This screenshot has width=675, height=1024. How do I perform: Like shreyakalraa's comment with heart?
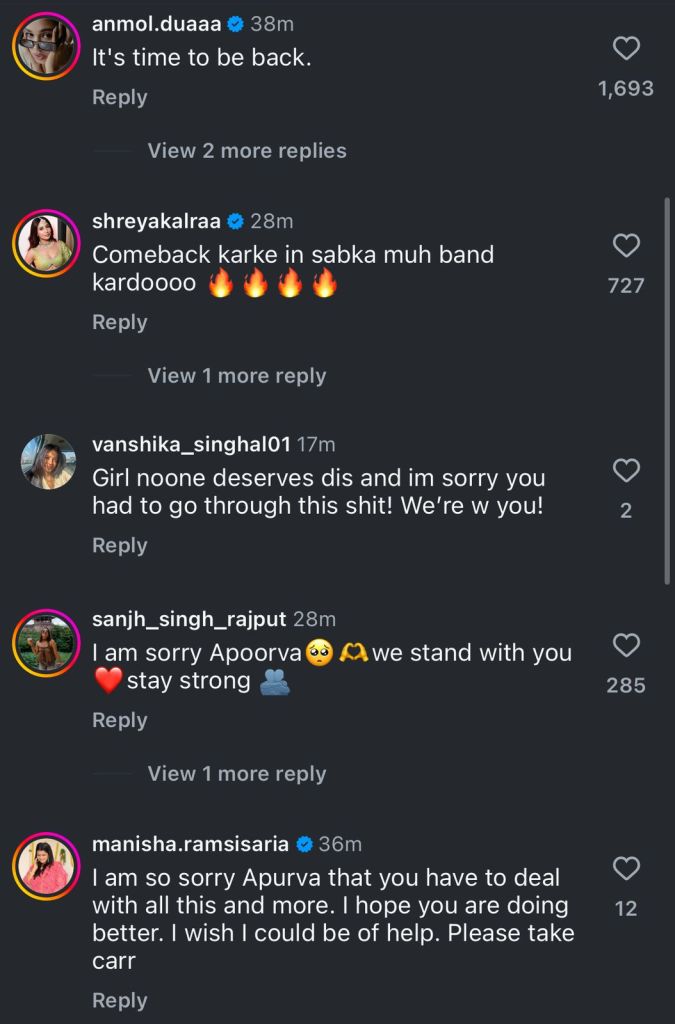626,245
